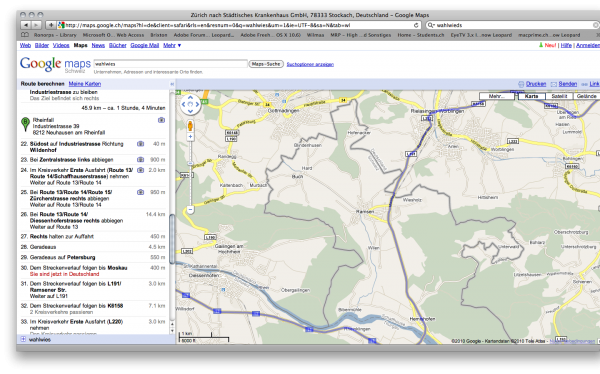Open the Mehr dropdown in Google navigation
Image resolution: width=600 pixels, height=374 pixels.
pyautogui.click(x=172, y=45)
